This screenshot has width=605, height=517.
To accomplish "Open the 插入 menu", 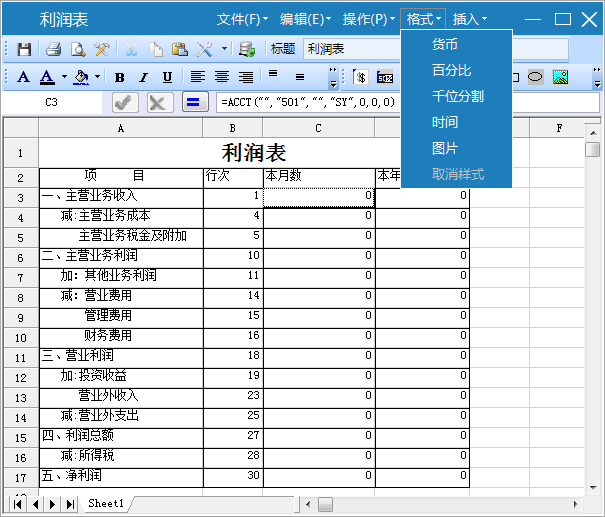I will point(470,19).
